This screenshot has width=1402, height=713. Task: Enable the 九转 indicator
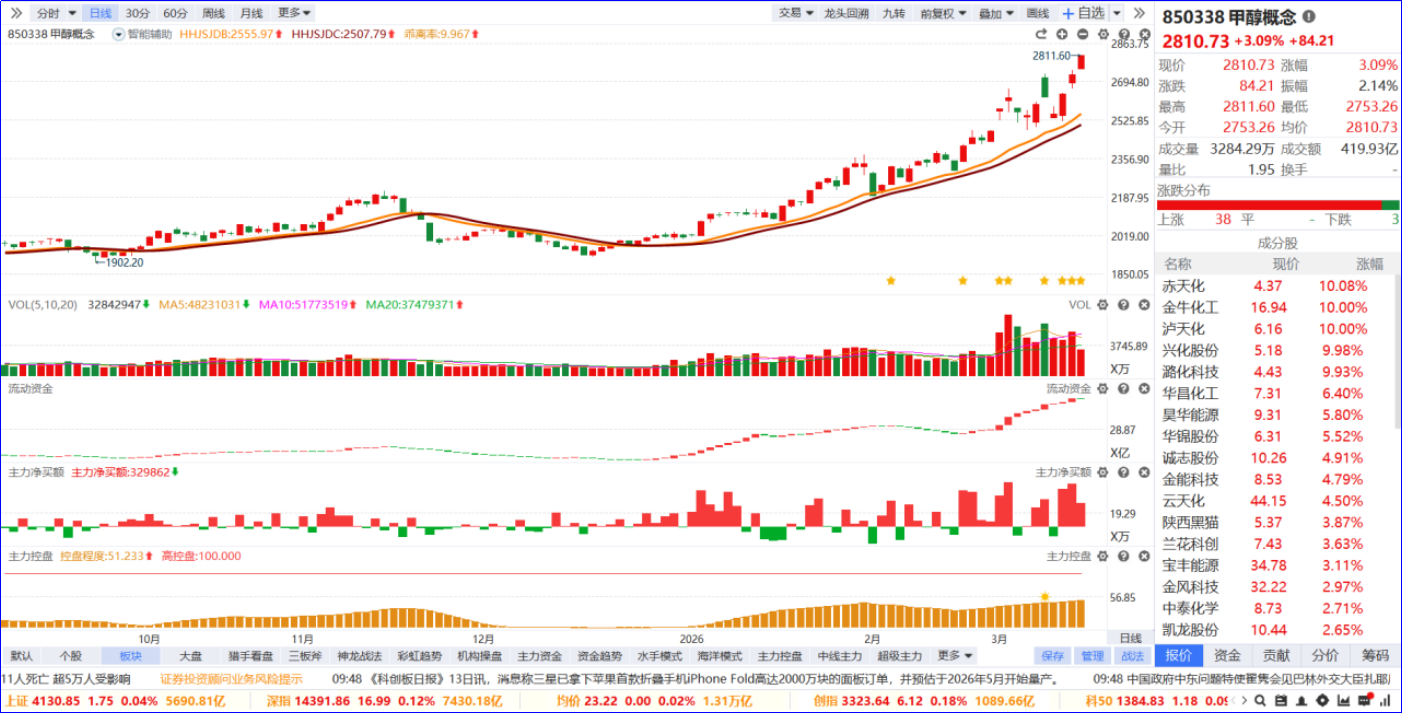pyautogui.click(x=893, y=13)
